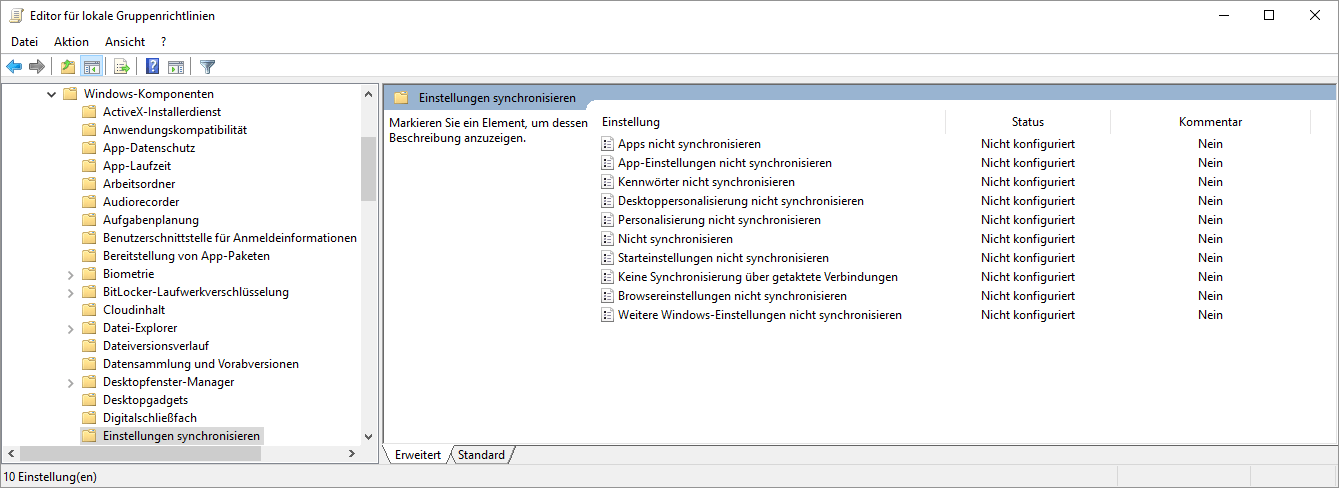
Task: Toggle the action pane toolbar icon
Action: pos(176,67)
